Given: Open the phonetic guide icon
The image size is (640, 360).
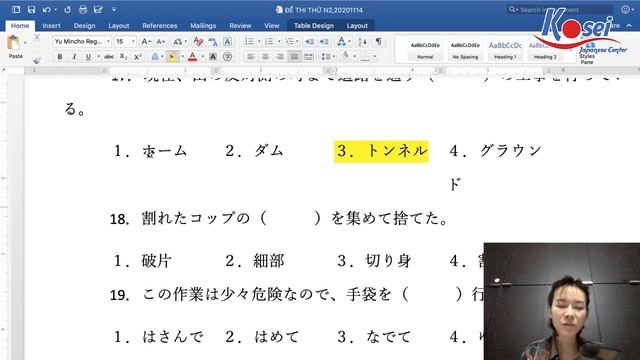Looking at the screenshot, I should pyautogui.click(x=213, y=42).
